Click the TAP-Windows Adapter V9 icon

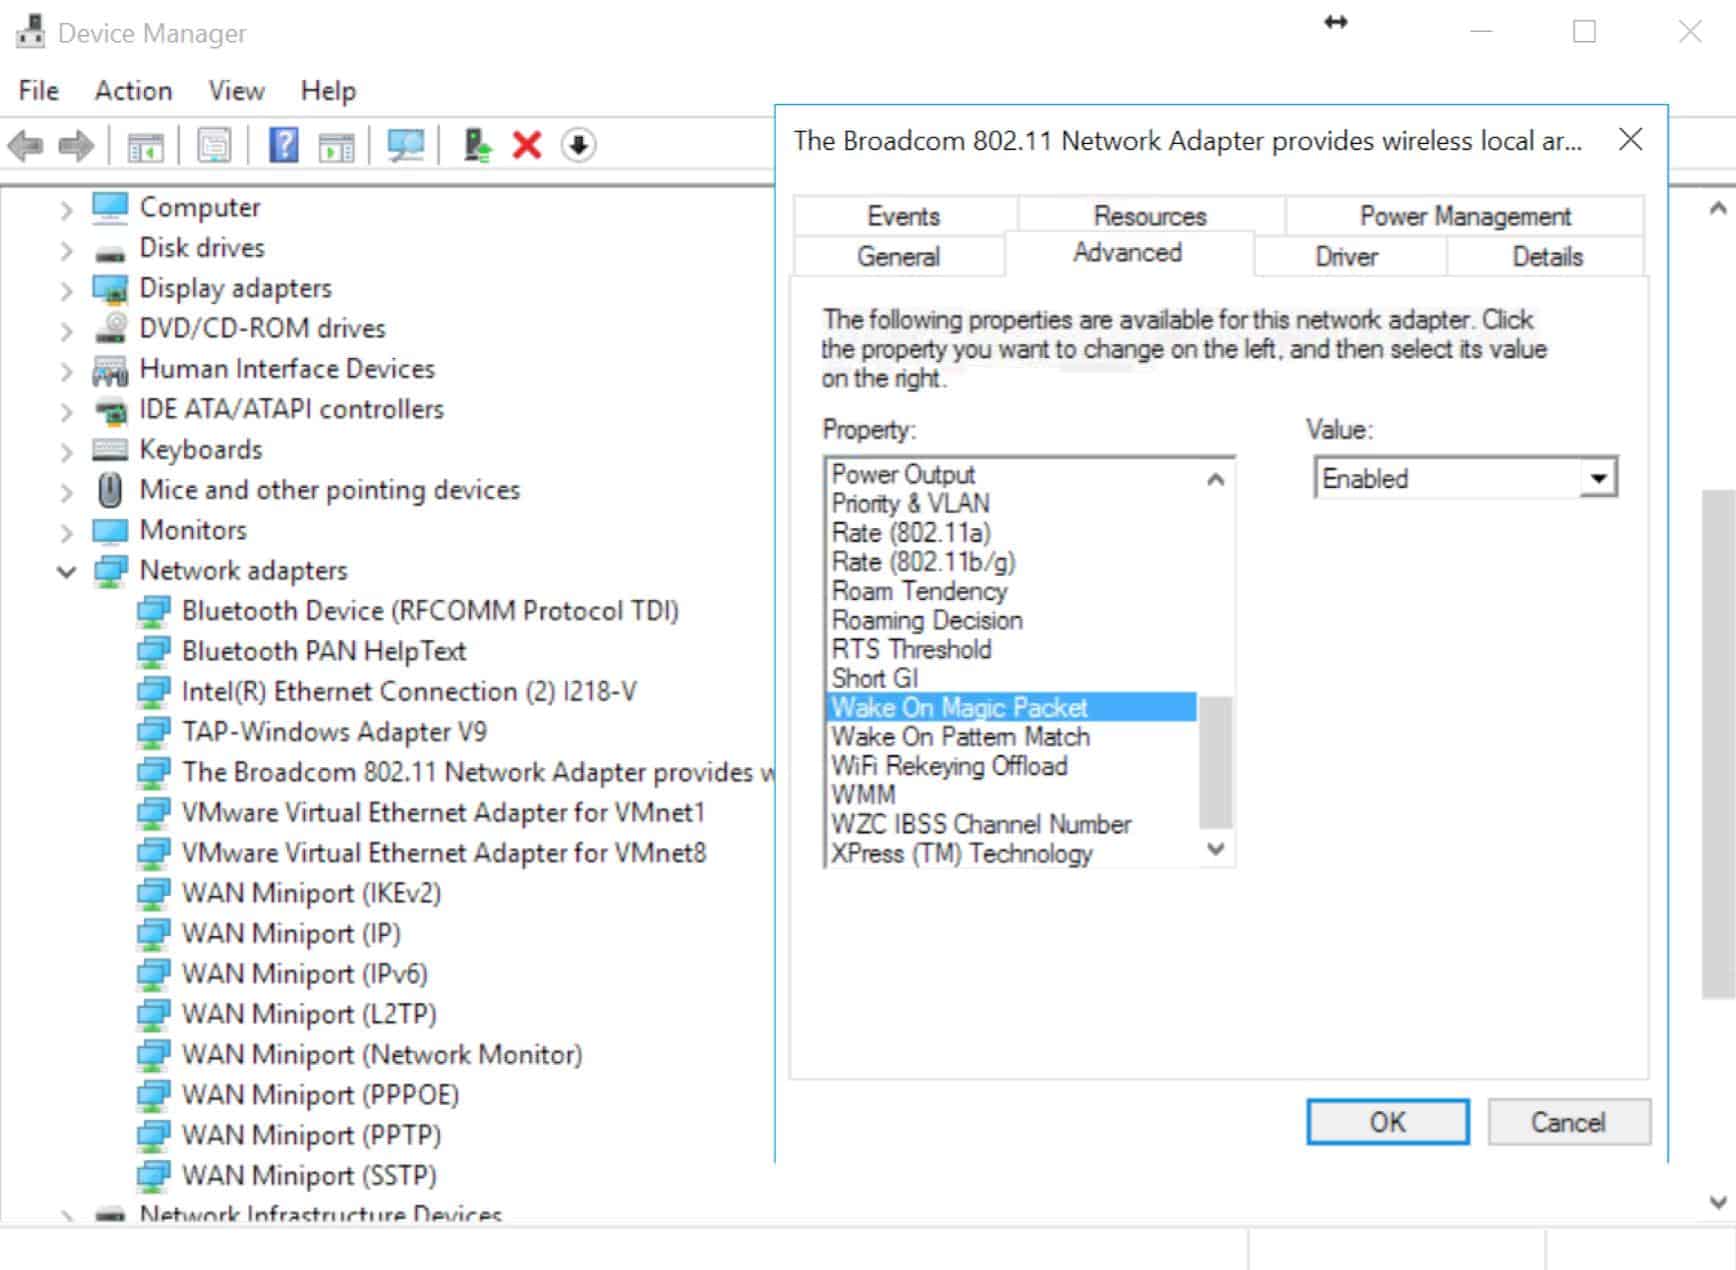click(x=153, y=732)
